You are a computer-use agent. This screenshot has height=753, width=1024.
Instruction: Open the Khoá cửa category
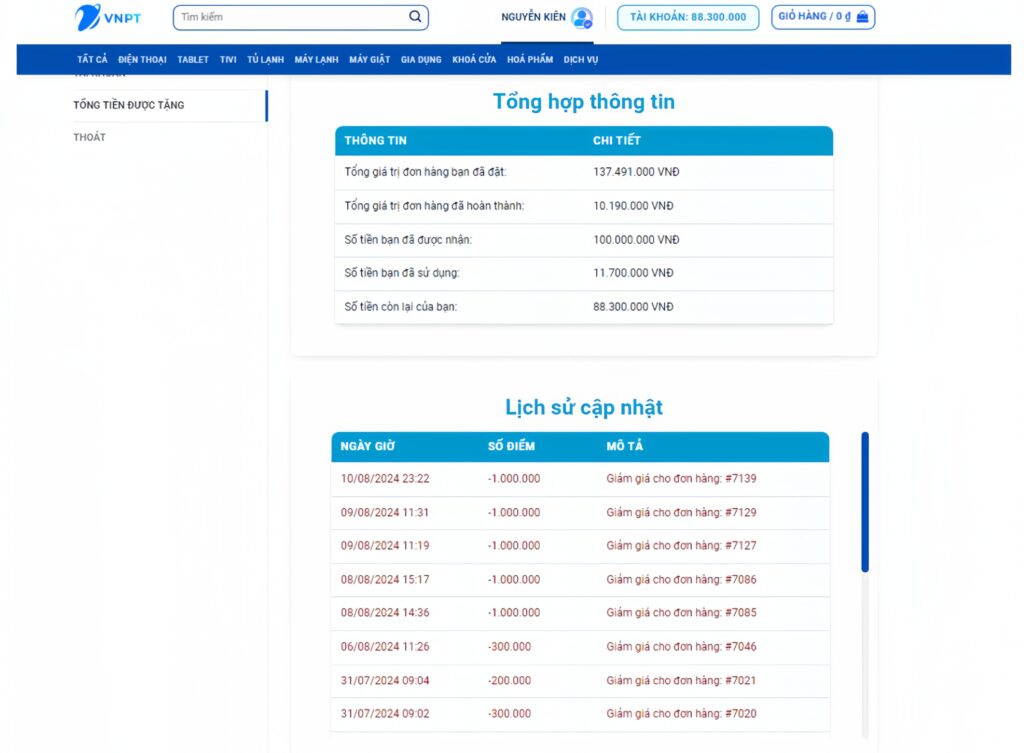pos(474,60)
